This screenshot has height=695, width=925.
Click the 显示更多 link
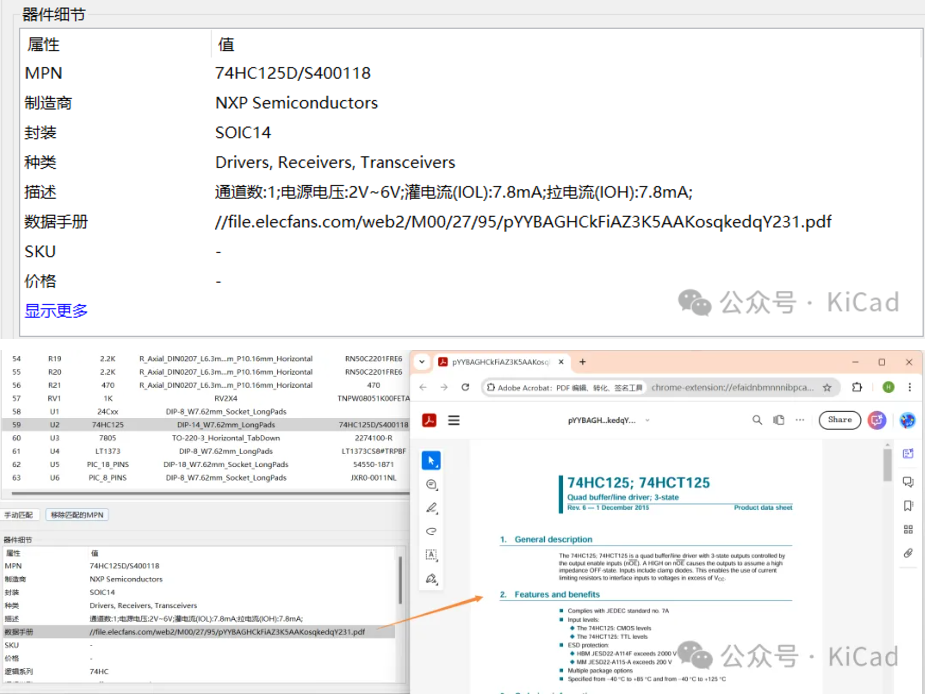[56, 311]
